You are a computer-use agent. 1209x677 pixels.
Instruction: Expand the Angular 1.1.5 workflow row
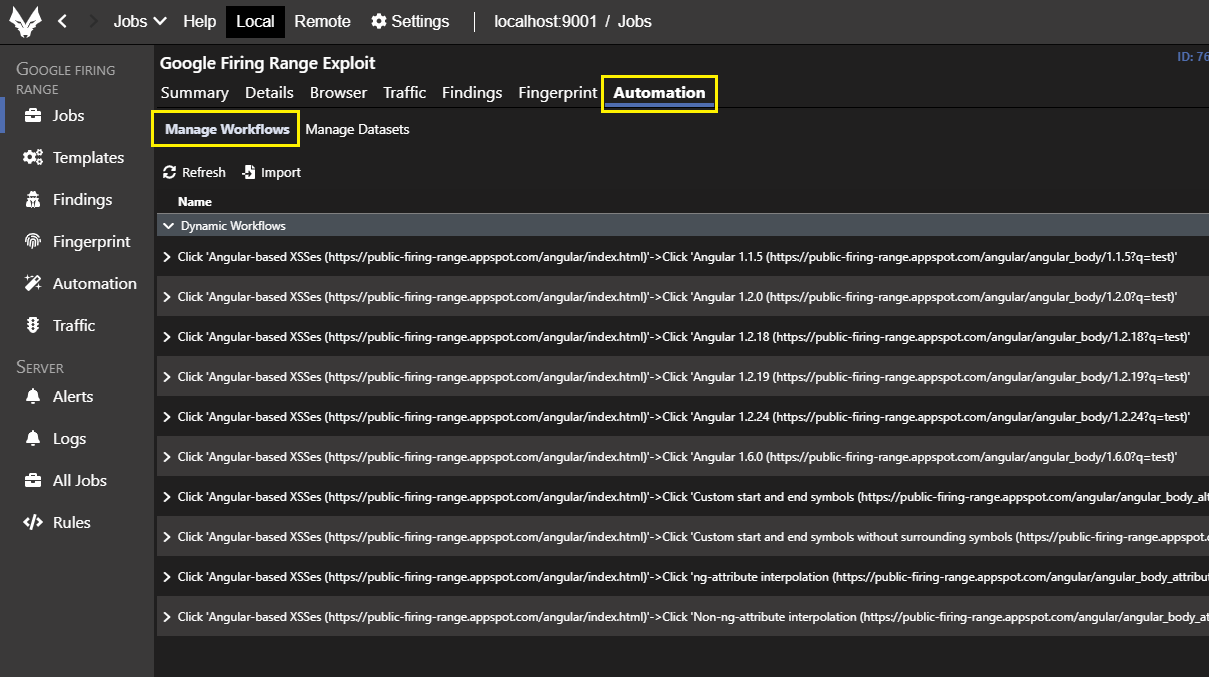point(167,257)
